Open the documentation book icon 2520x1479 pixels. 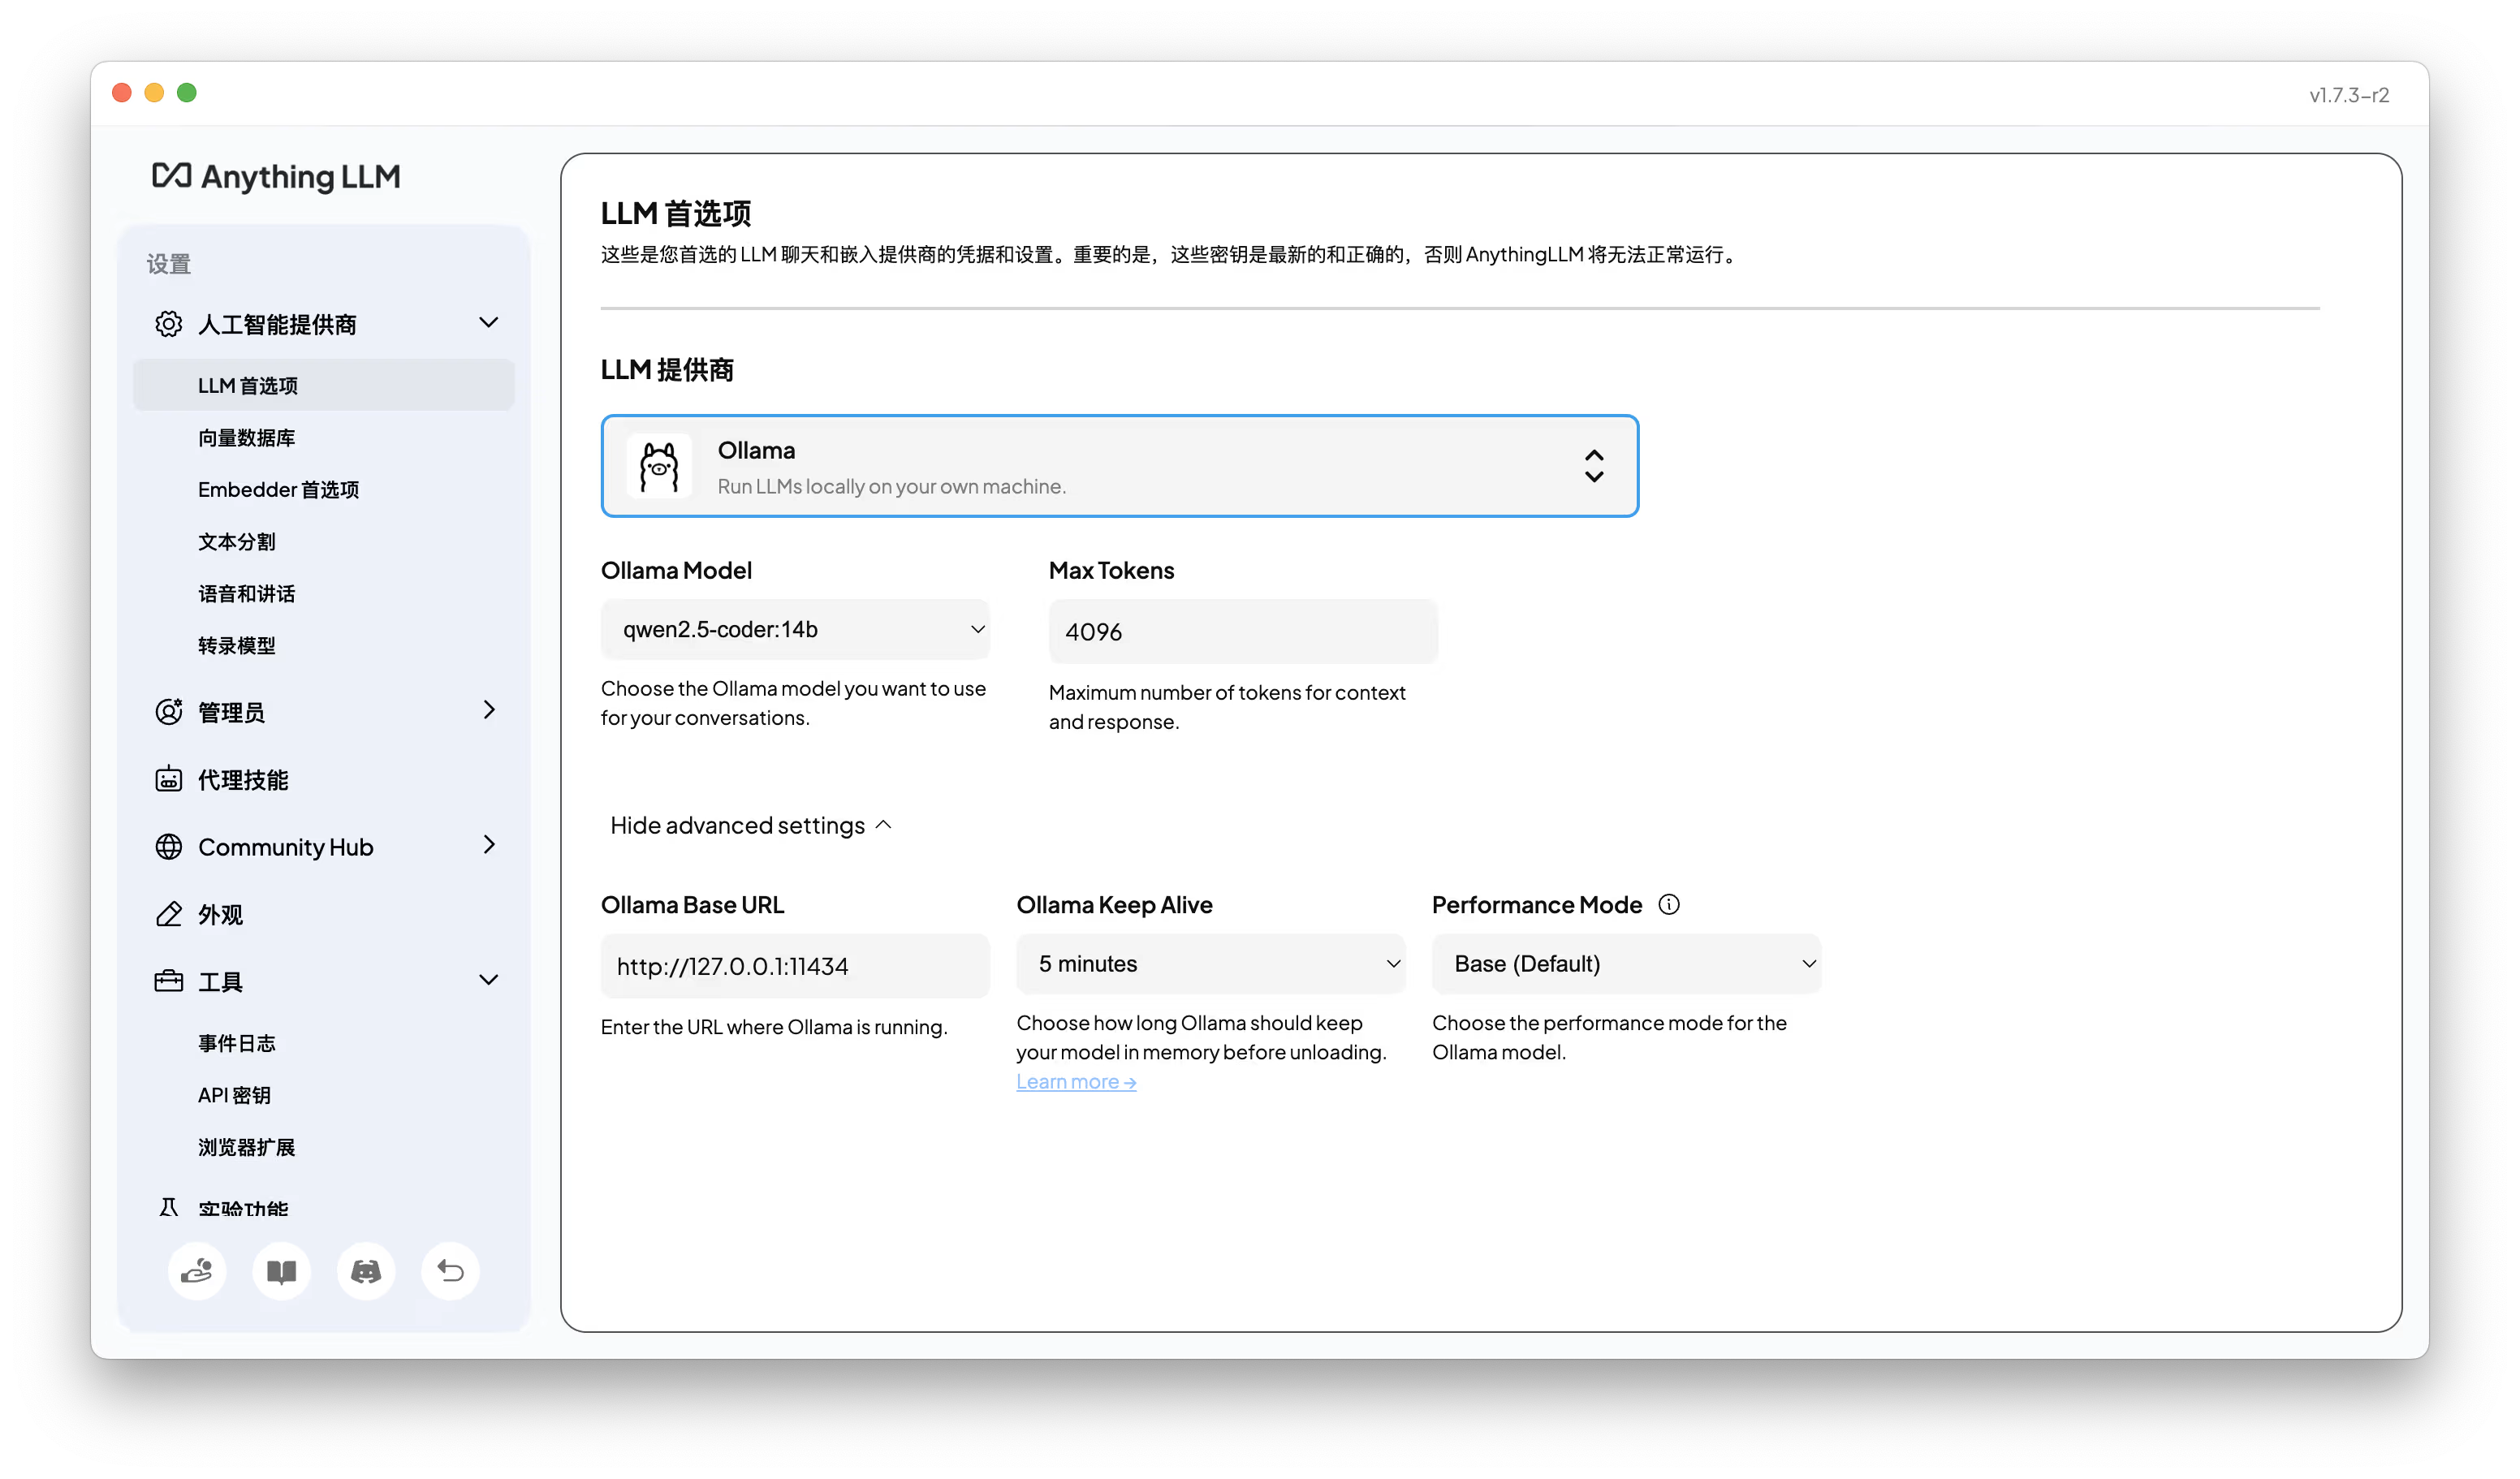pos(282,1271)
